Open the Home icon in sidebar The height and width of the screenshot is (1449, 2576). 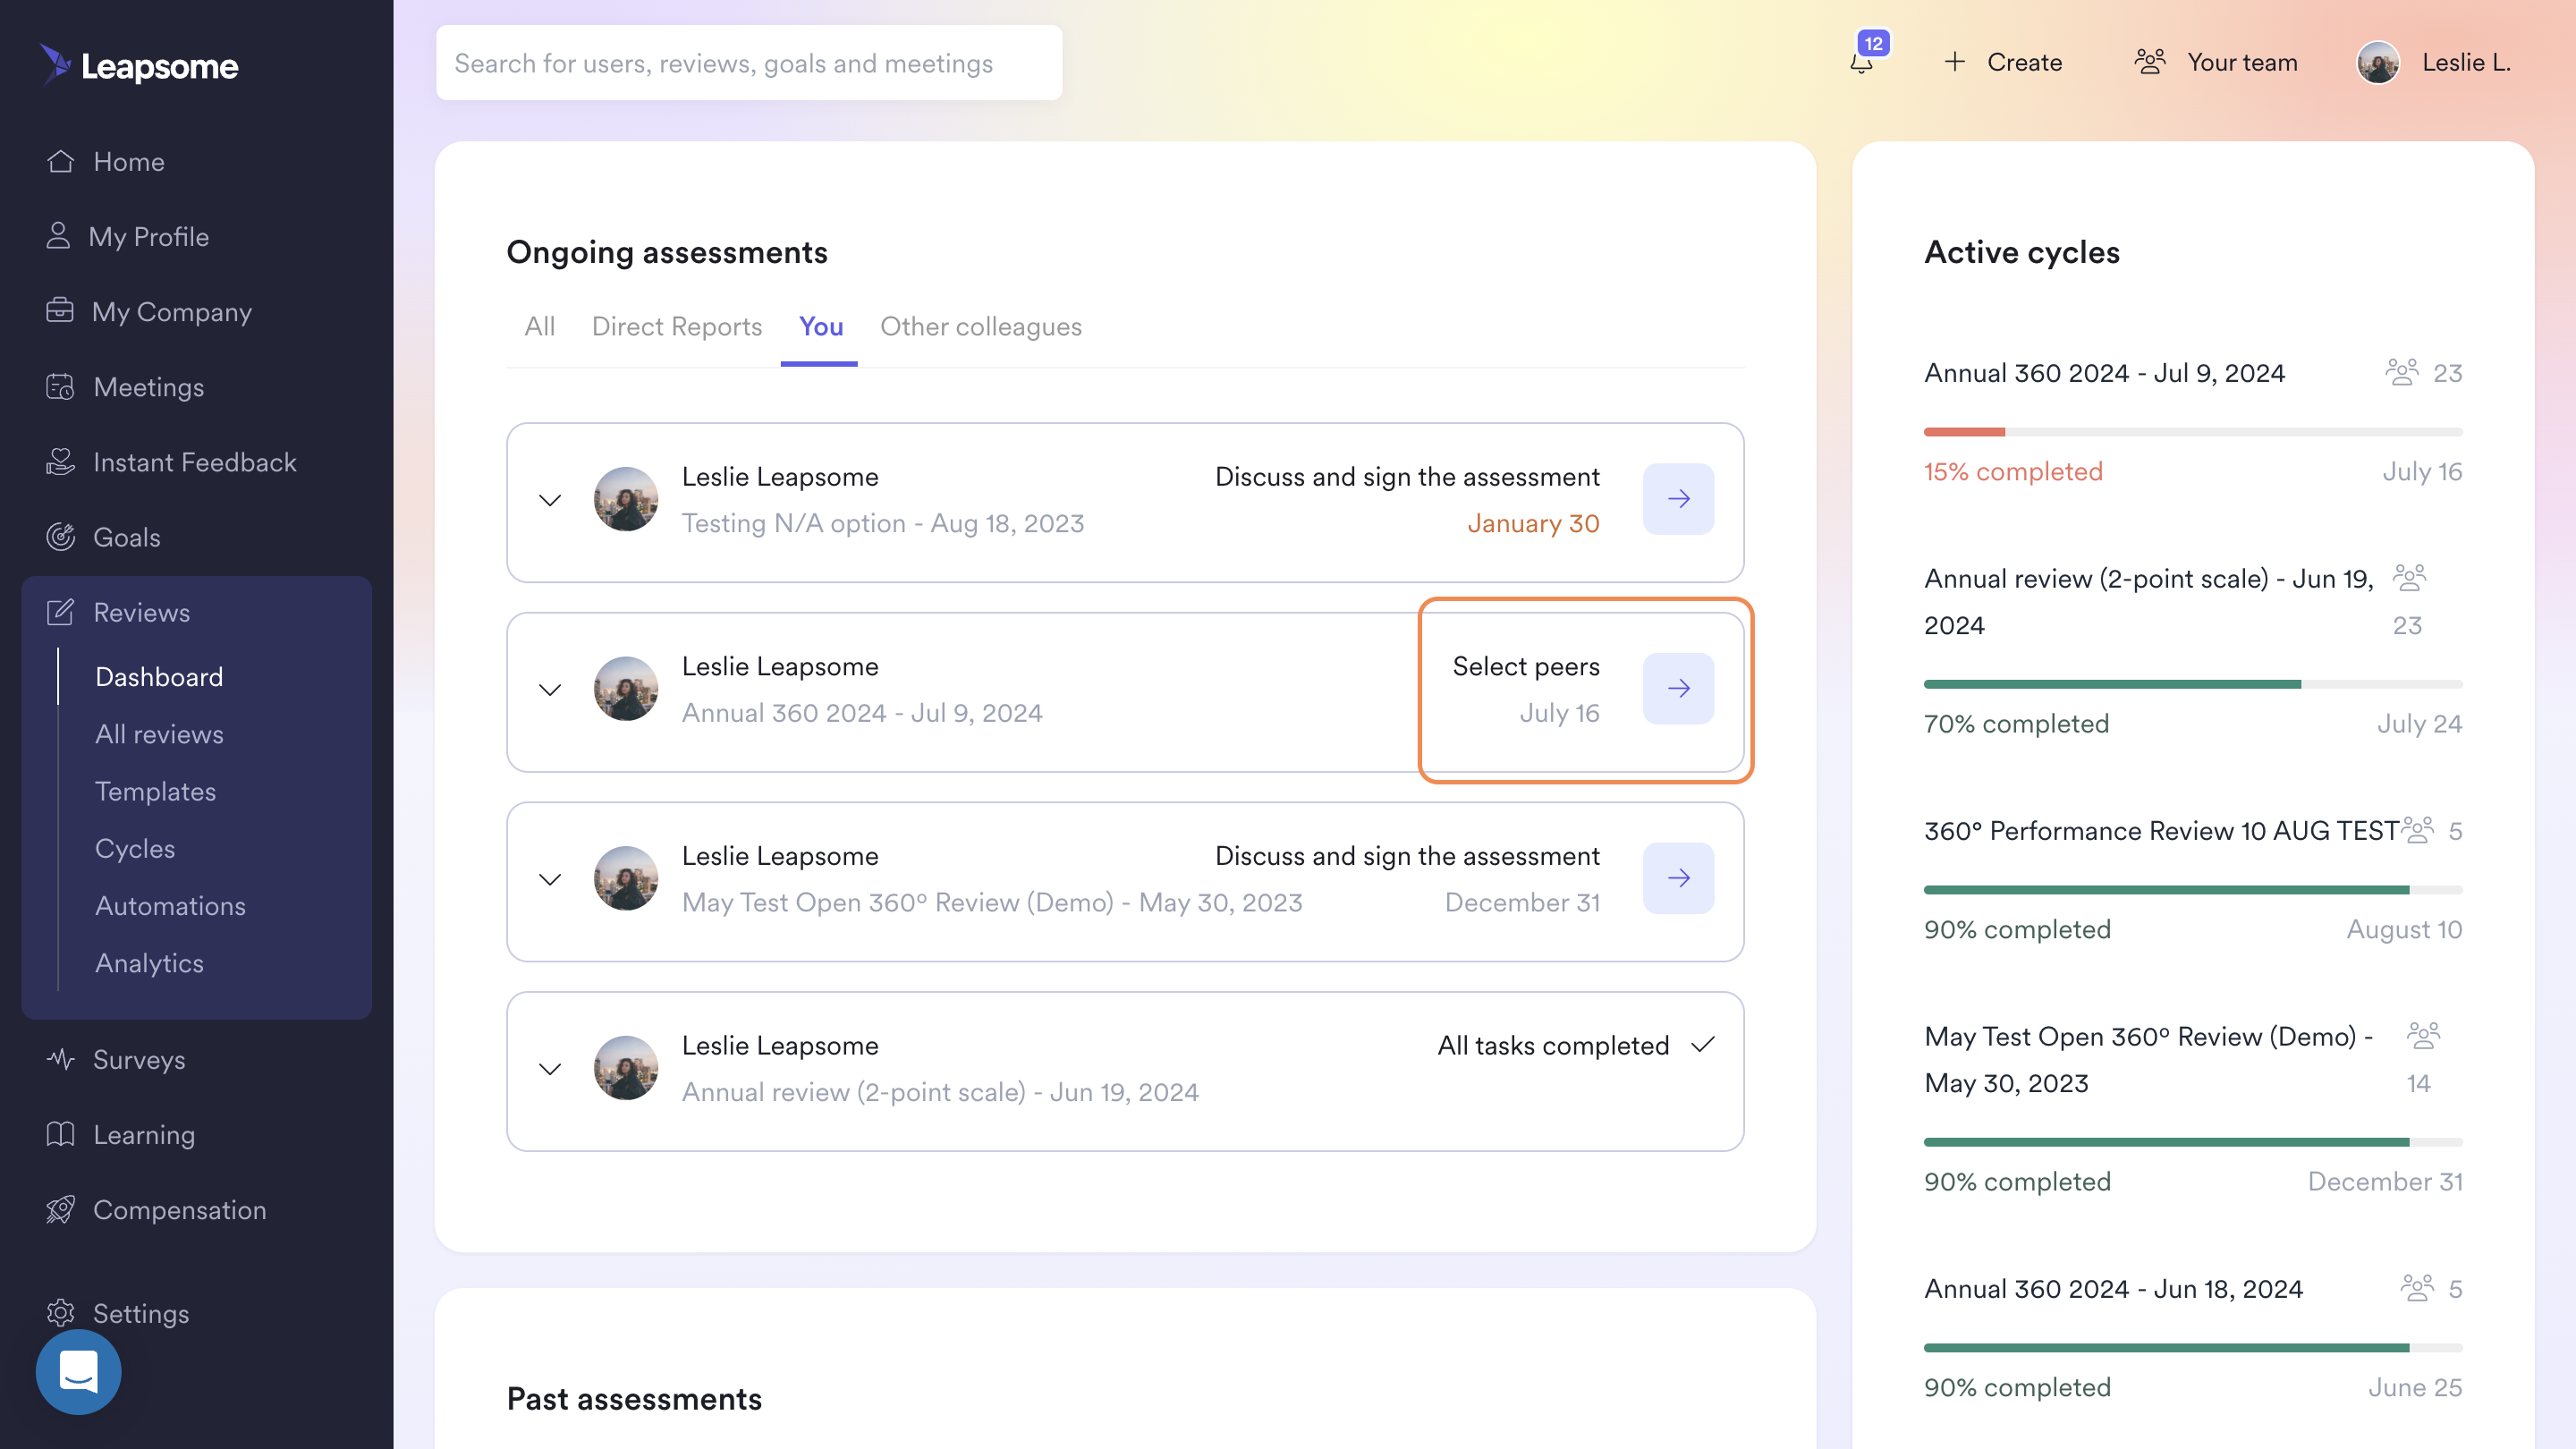[x=61, y=161]
